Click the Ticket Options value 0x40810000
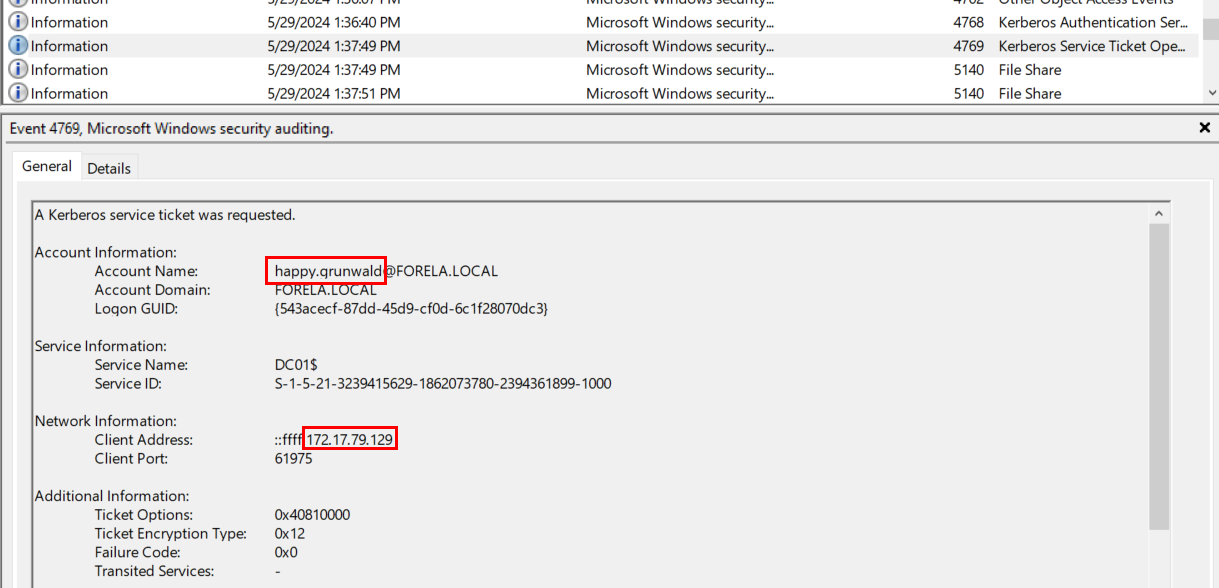The width and height of the screenshot is (1219, 588). (312, 515)
